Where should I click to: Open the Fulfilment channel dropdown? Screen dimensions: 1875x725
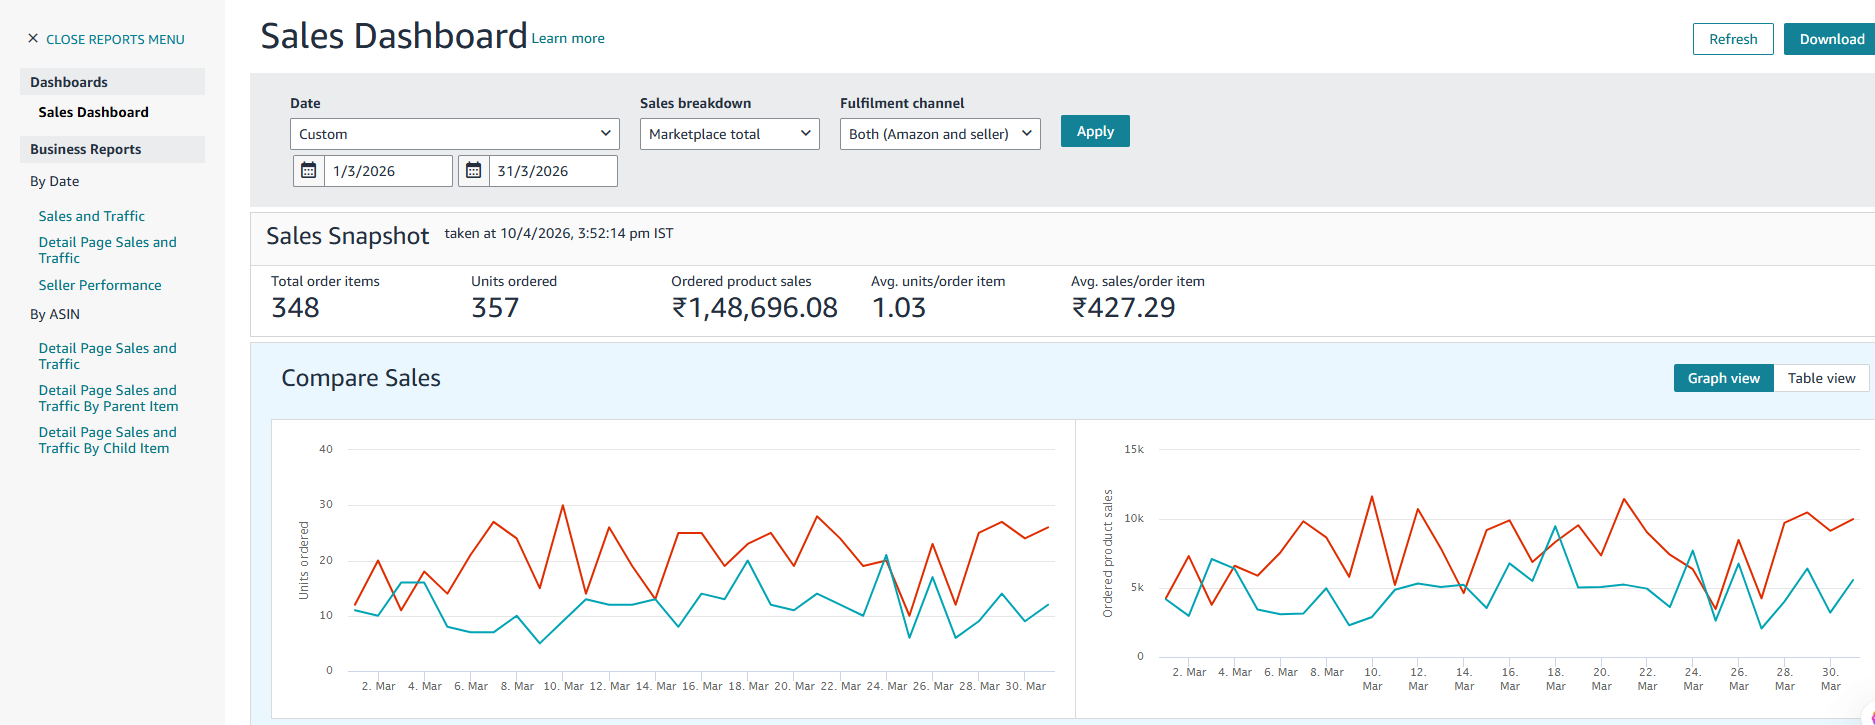939,134
